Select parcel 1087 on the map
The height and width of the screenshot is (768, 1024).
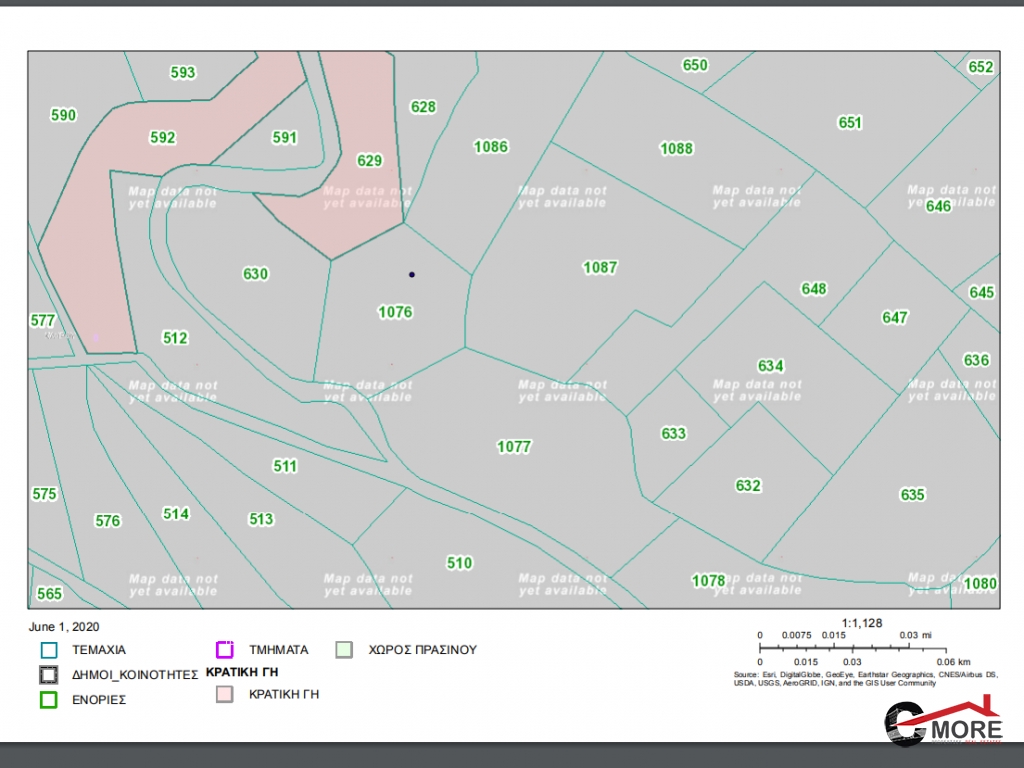600,267
